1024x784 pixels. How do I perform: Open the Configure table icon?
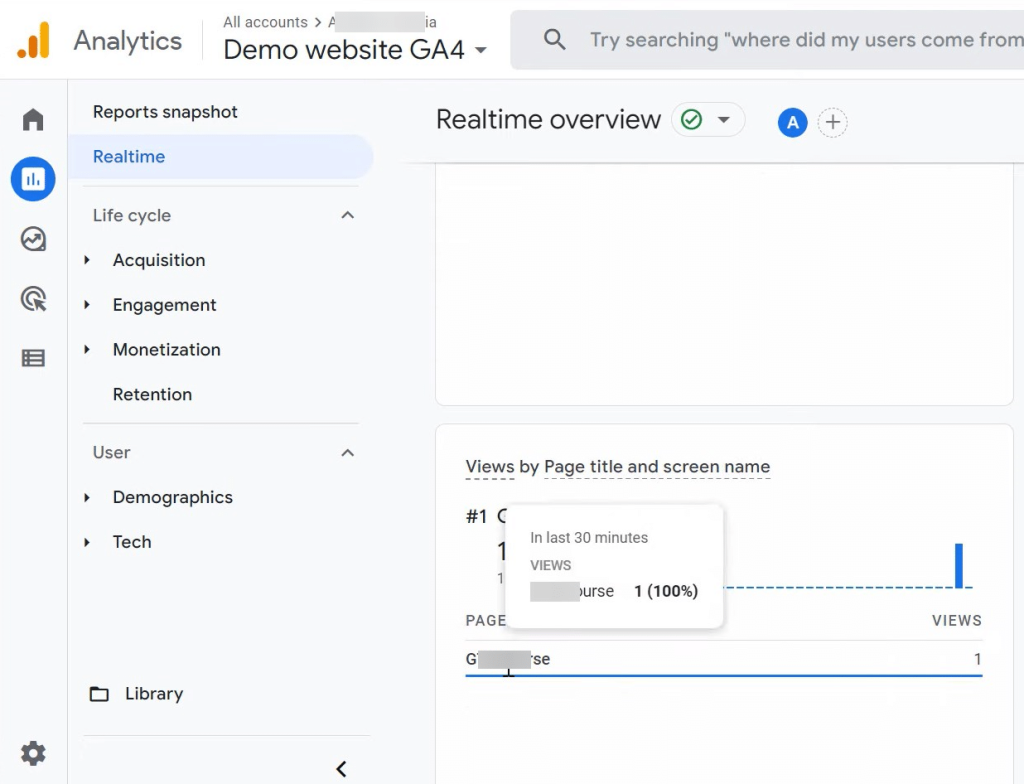coord(33,358)
